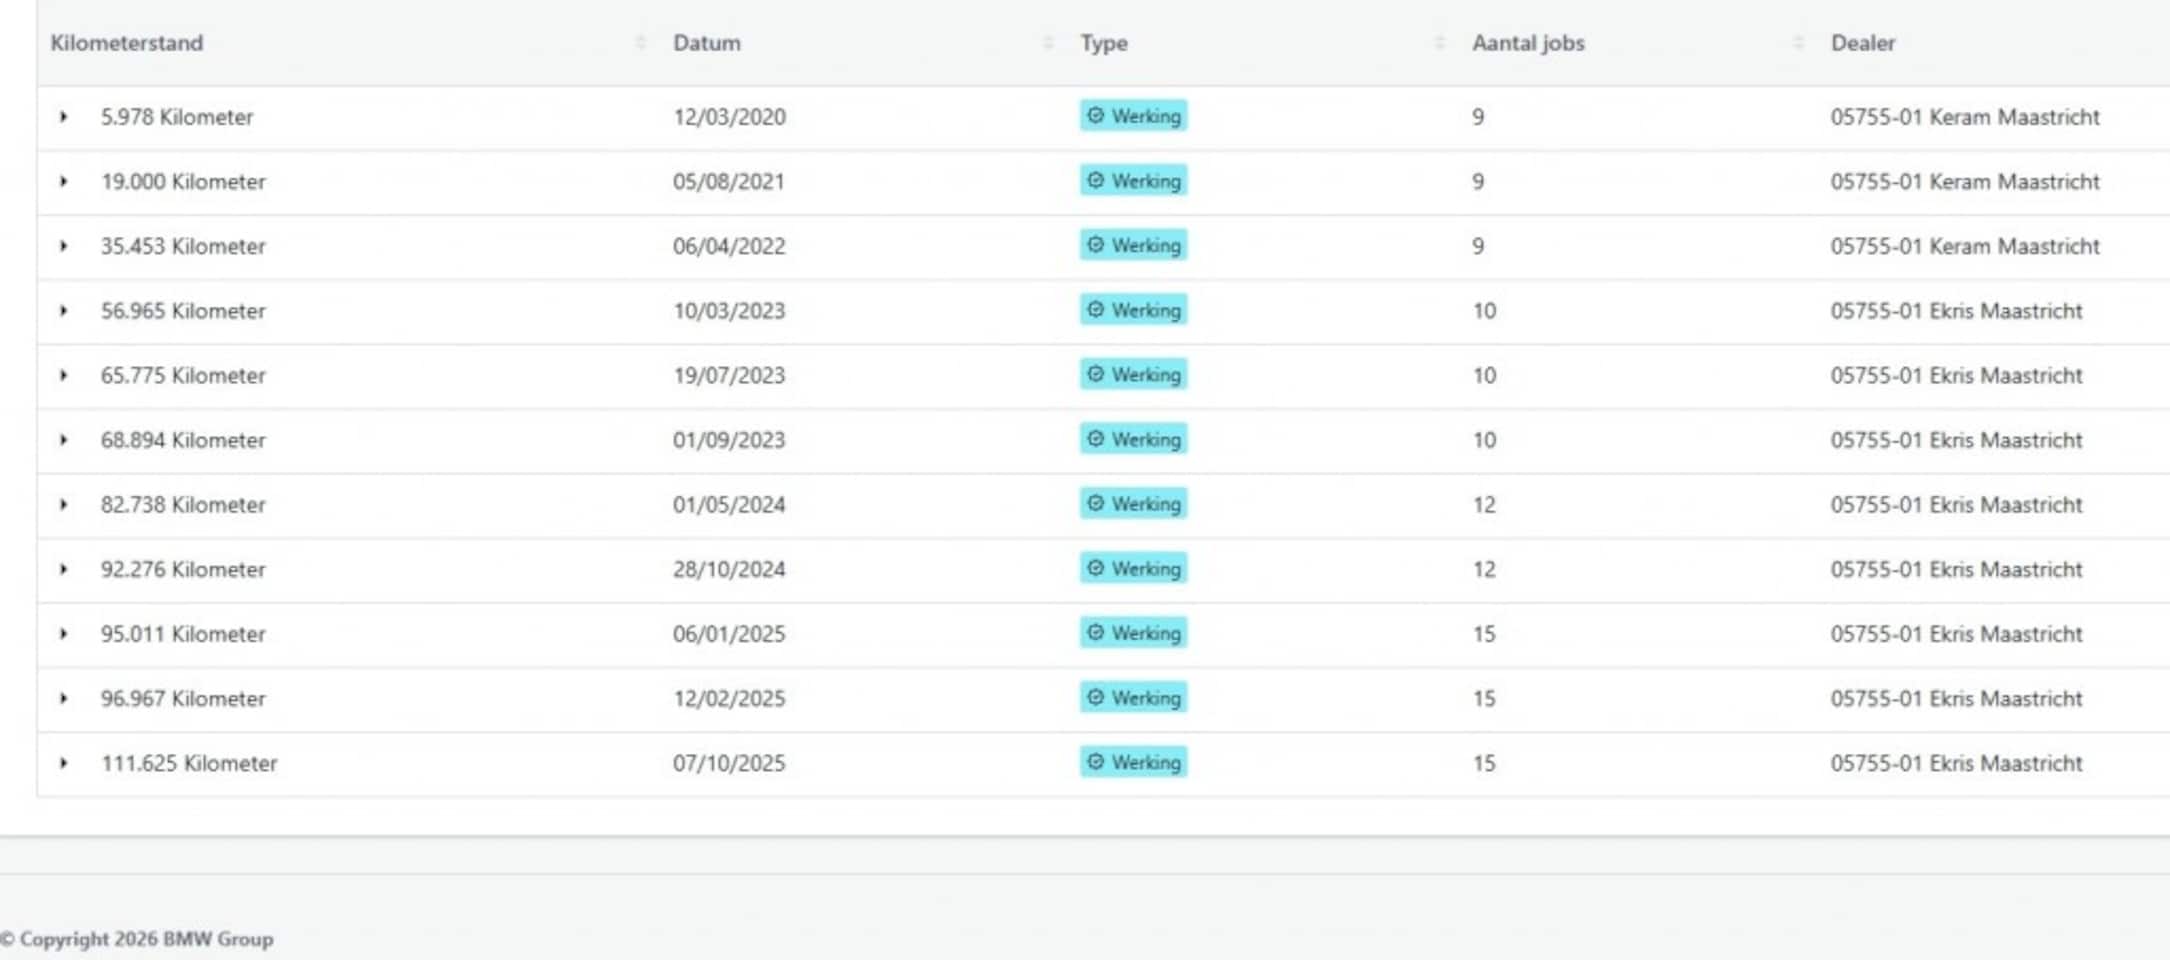Expand the 56.965 Kilometer row
The width and height of the screenshot is (2170, 960).
tap(63, 311)
